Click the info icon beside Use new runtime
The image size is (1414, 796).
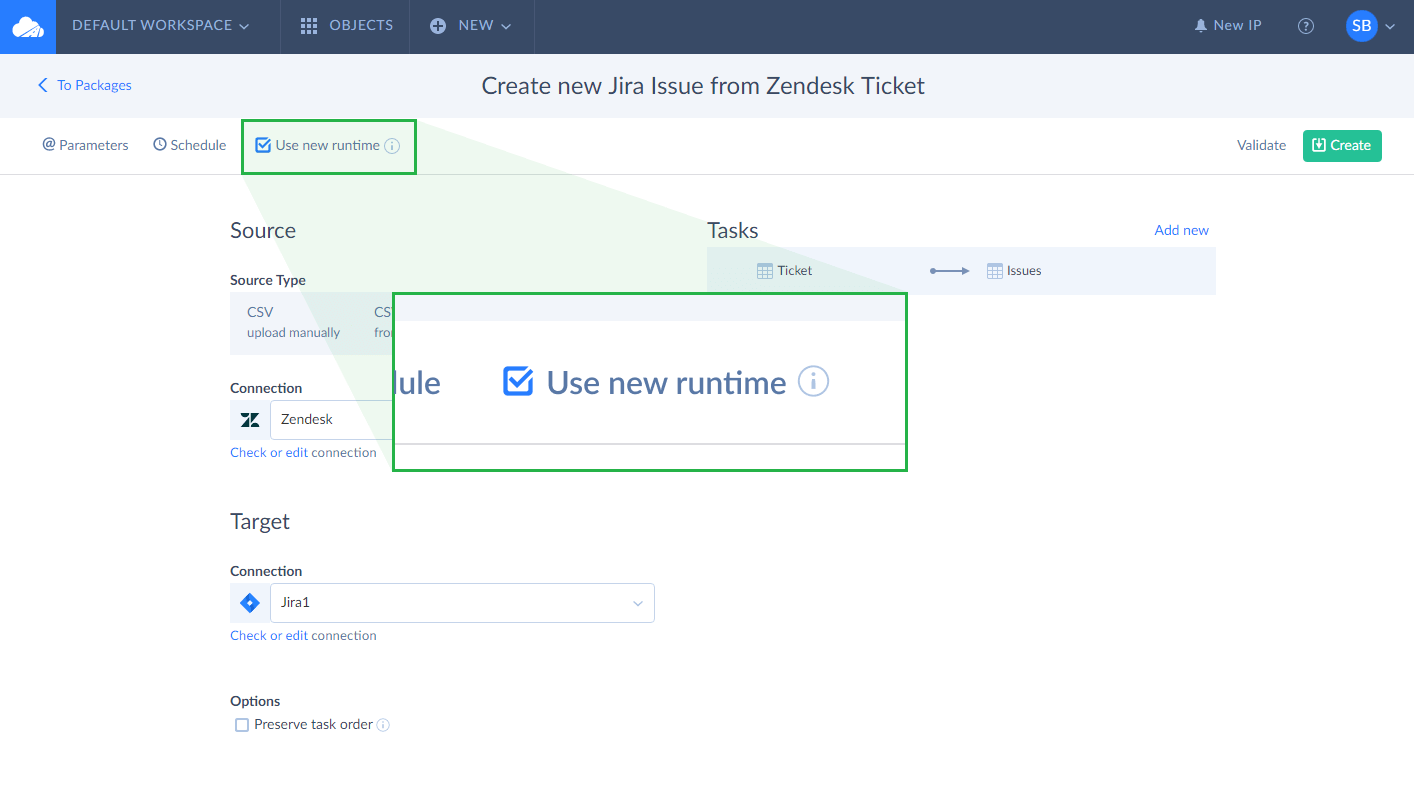pos(392,146)
